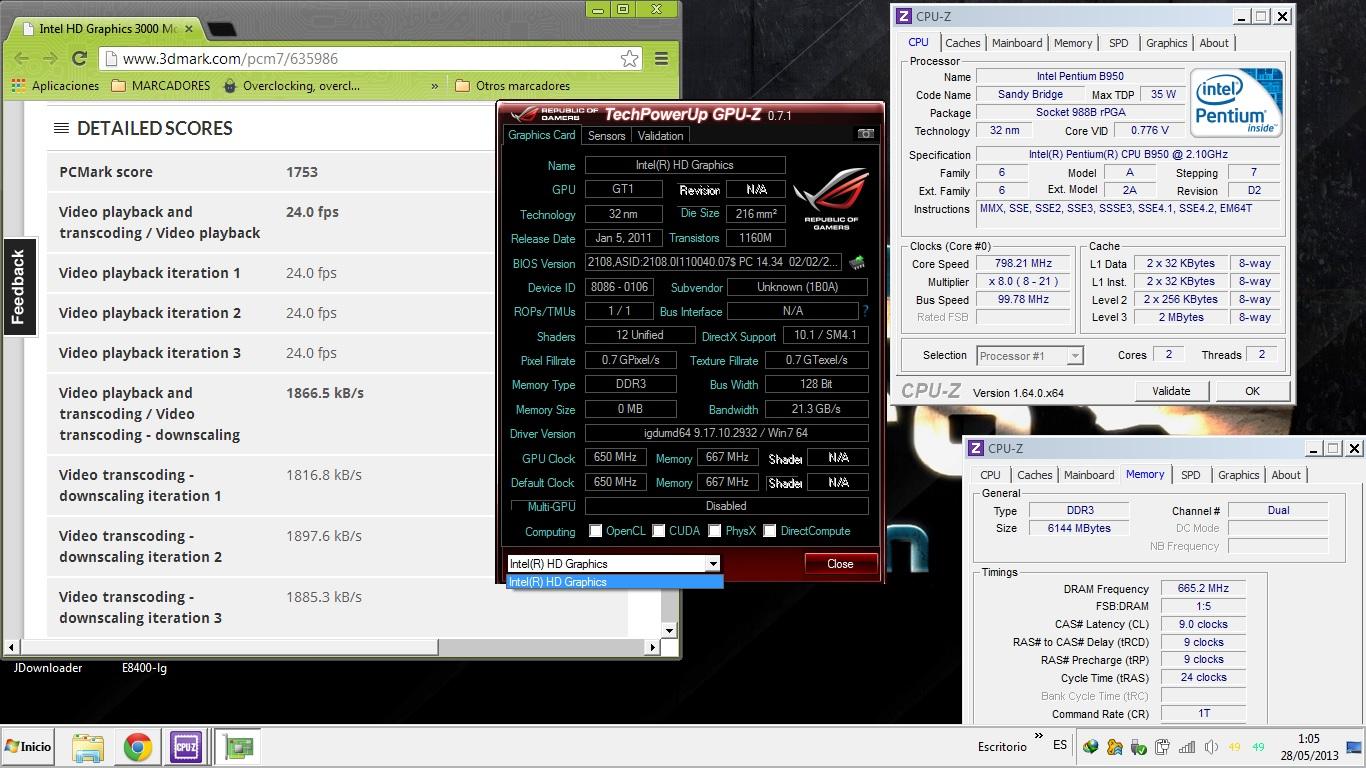Viewport: 1366px width, 768px height.
Task: Go back to the previous Chrome page
Action: point(21,59)
